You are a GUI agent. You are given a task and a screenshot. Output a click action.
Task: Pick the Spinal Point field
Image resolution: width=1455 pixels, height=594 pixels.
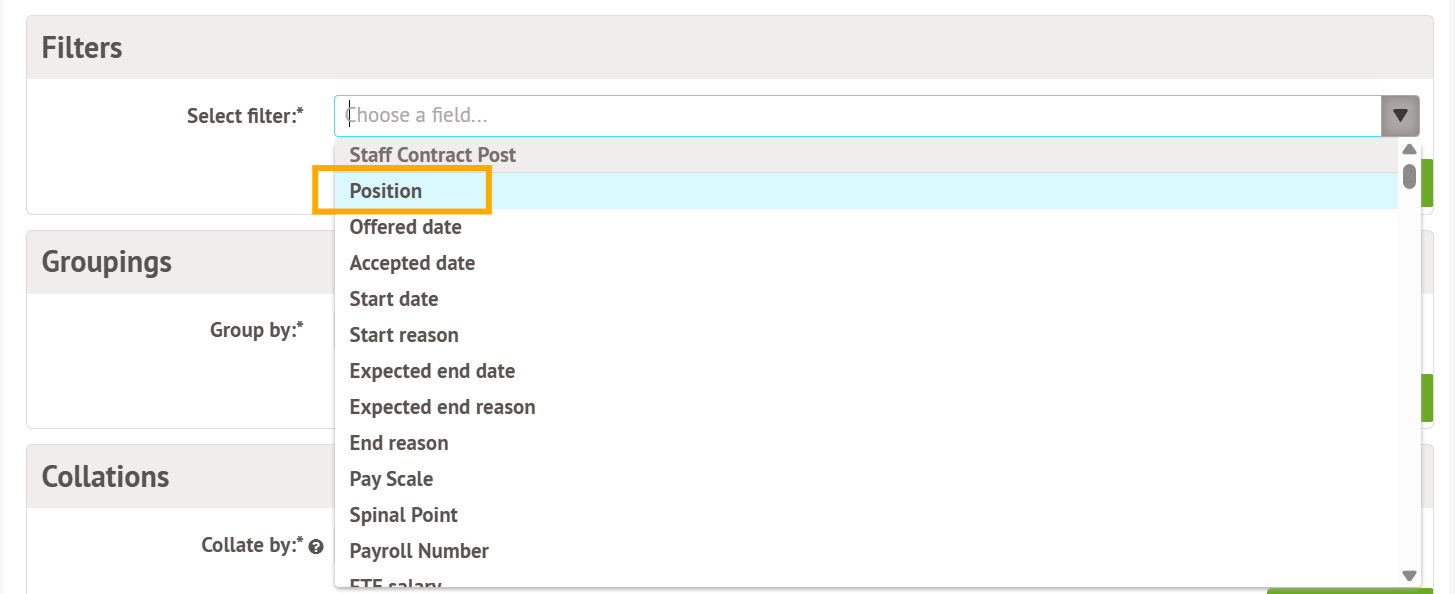click(403, 515)
